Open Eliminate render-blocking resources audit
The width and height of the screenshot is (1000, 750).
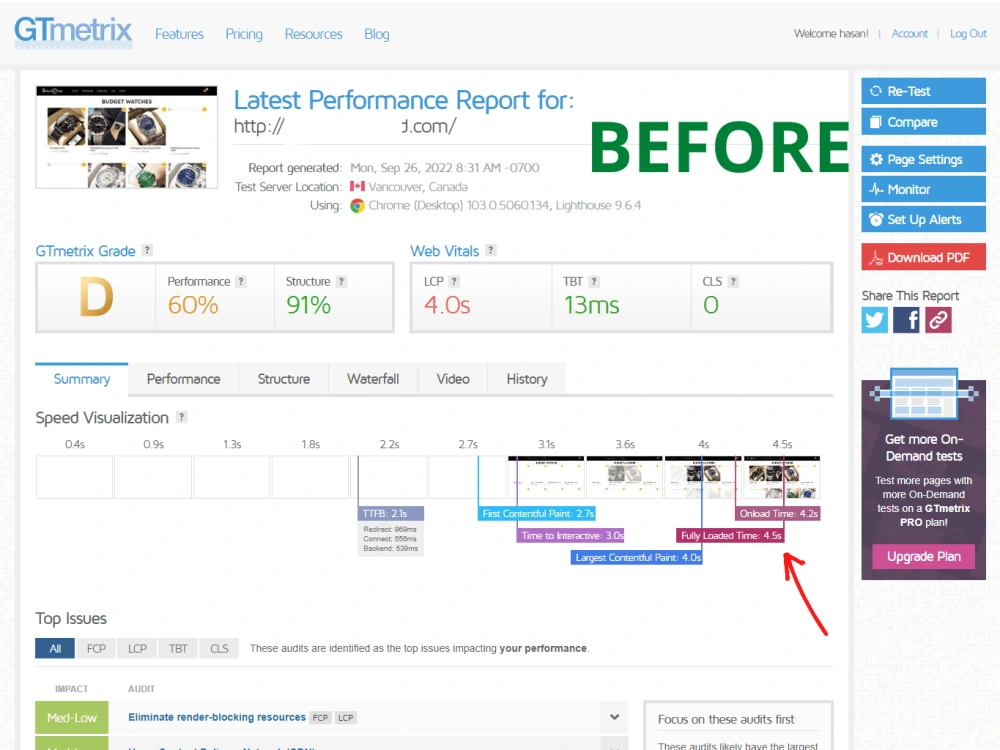click(217, 717)
